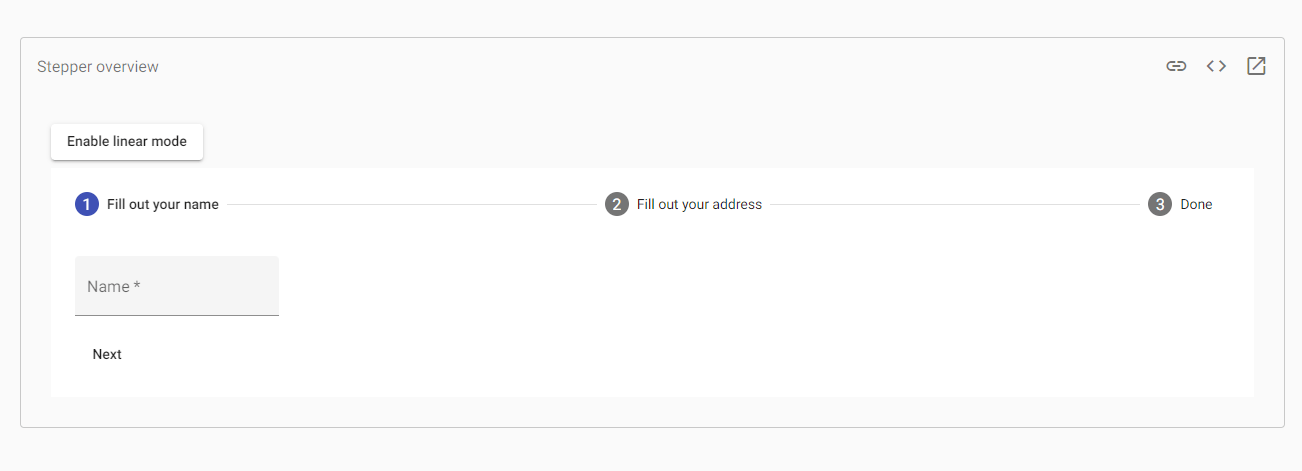Click the Next button

point(107,354)
